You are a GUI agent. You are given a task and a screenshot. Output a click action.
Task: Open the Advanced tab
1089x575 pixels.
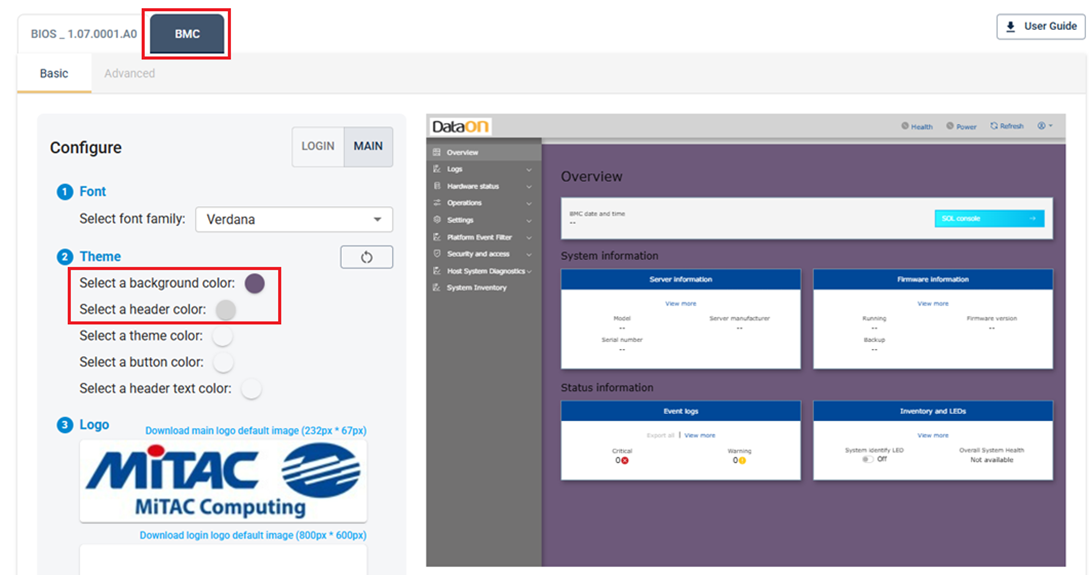[x=130, y=73]
